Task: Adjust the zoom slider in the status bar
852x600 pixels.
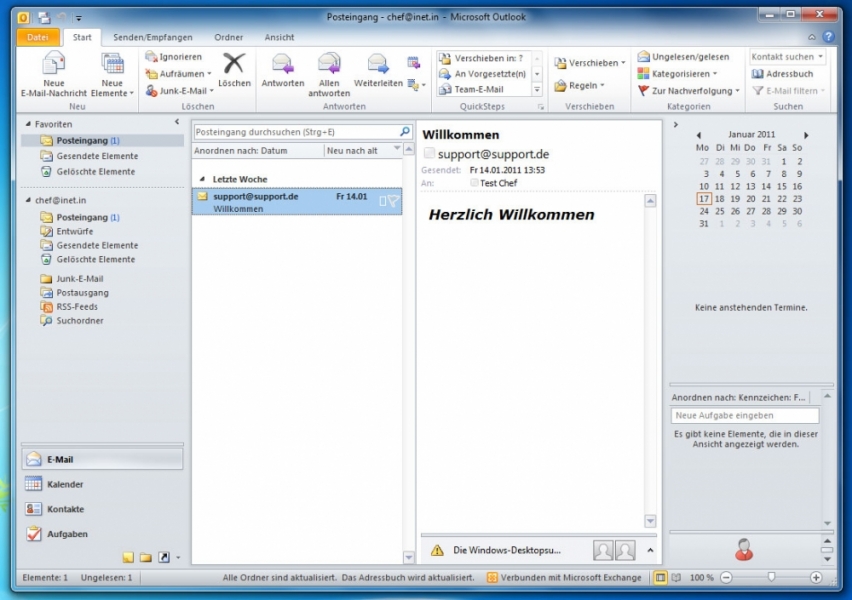Action: pos(770,578)
